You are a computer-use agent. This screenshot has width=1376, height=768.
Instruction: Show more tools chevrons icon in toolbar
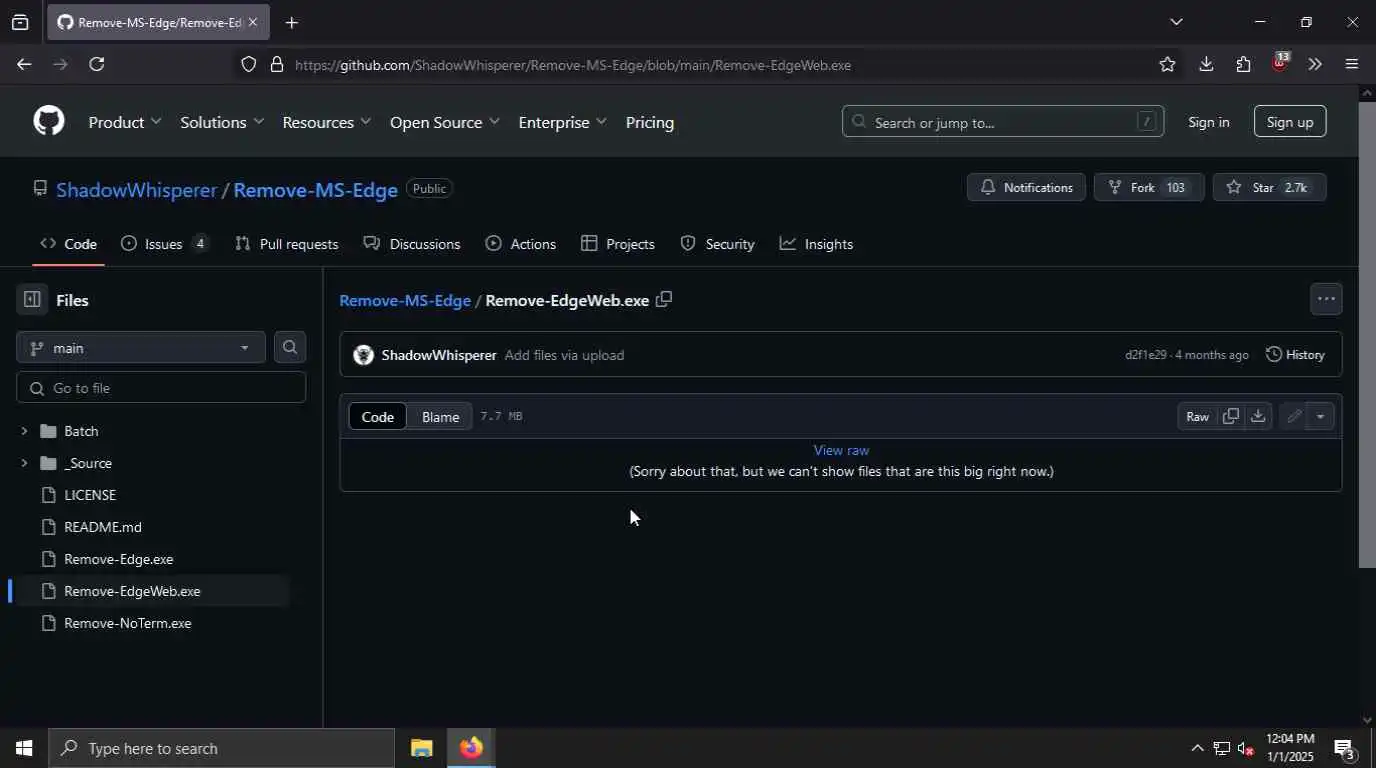[x=1315, y=64]
